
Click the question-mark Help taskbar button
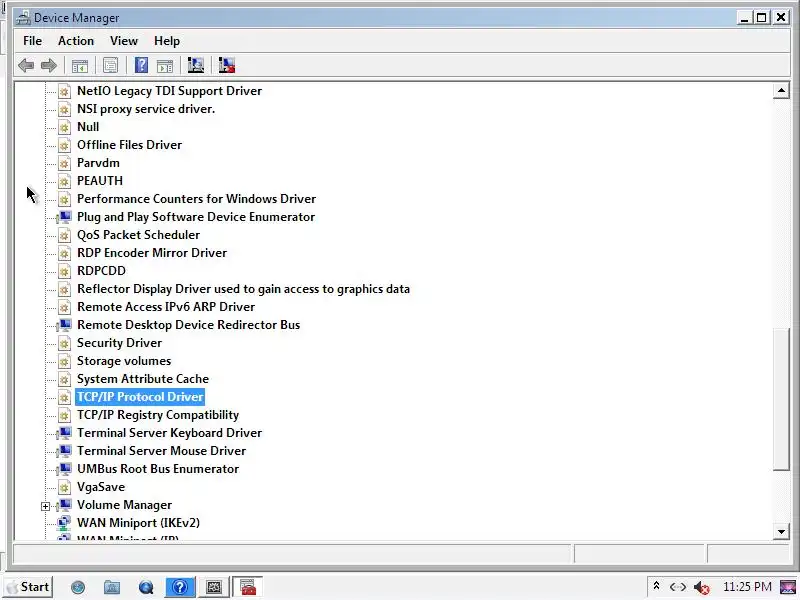(x=180, y=587)
